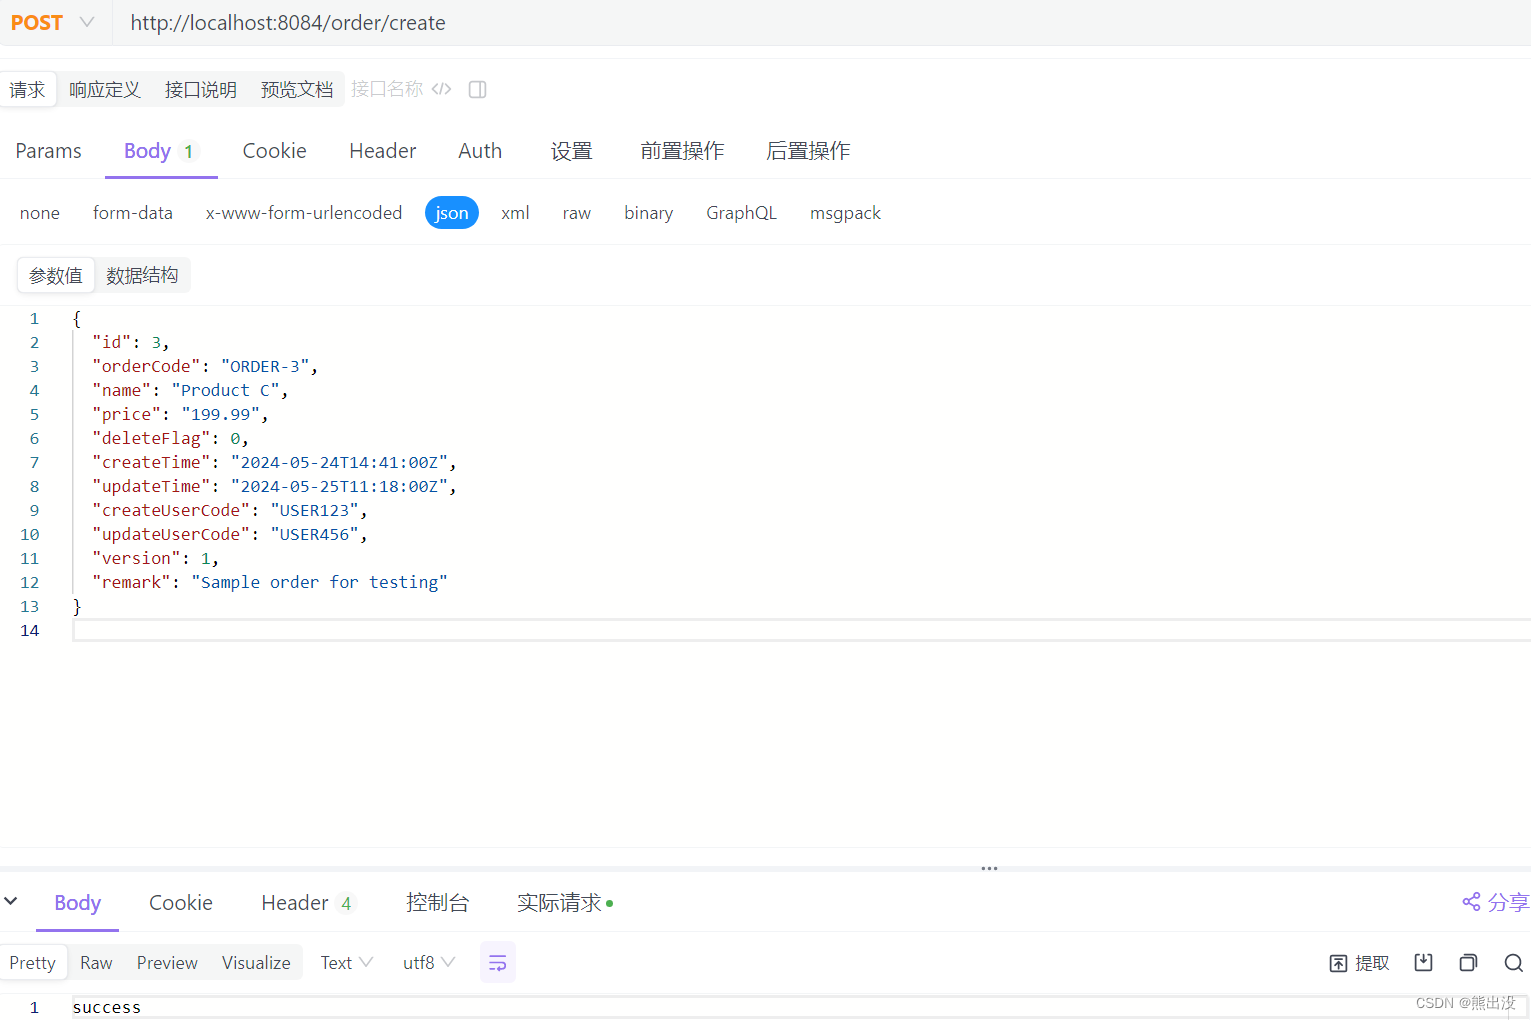Image resolution: width=1531 pixels, height=1020 pixels.
Task: Open the request Cookie tab
Action: coord(274,151)
